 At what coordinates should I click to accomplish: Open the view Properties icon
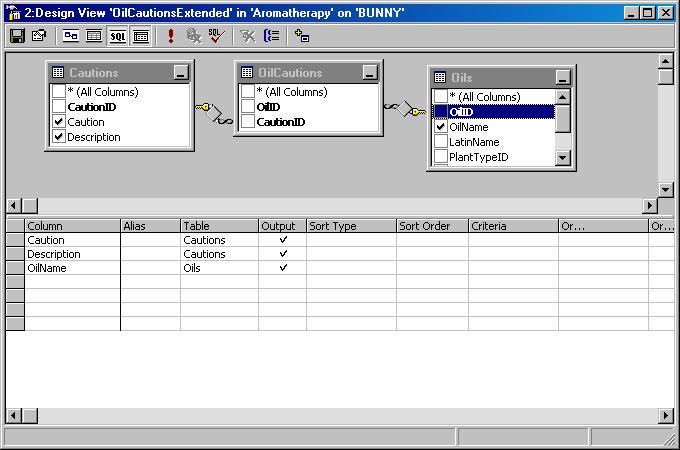click(39, 36)
